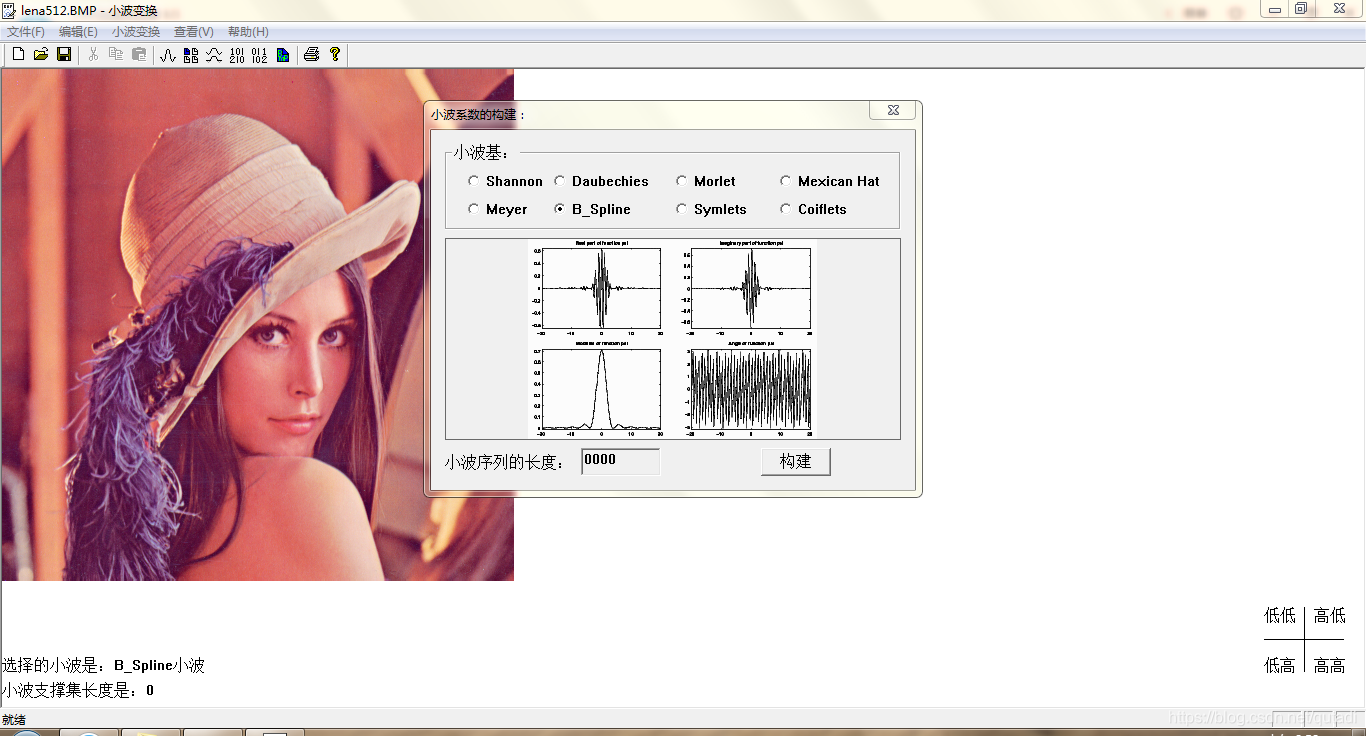
Task: Click the Print toolbar icon
Action: click(x=312, y=54)
